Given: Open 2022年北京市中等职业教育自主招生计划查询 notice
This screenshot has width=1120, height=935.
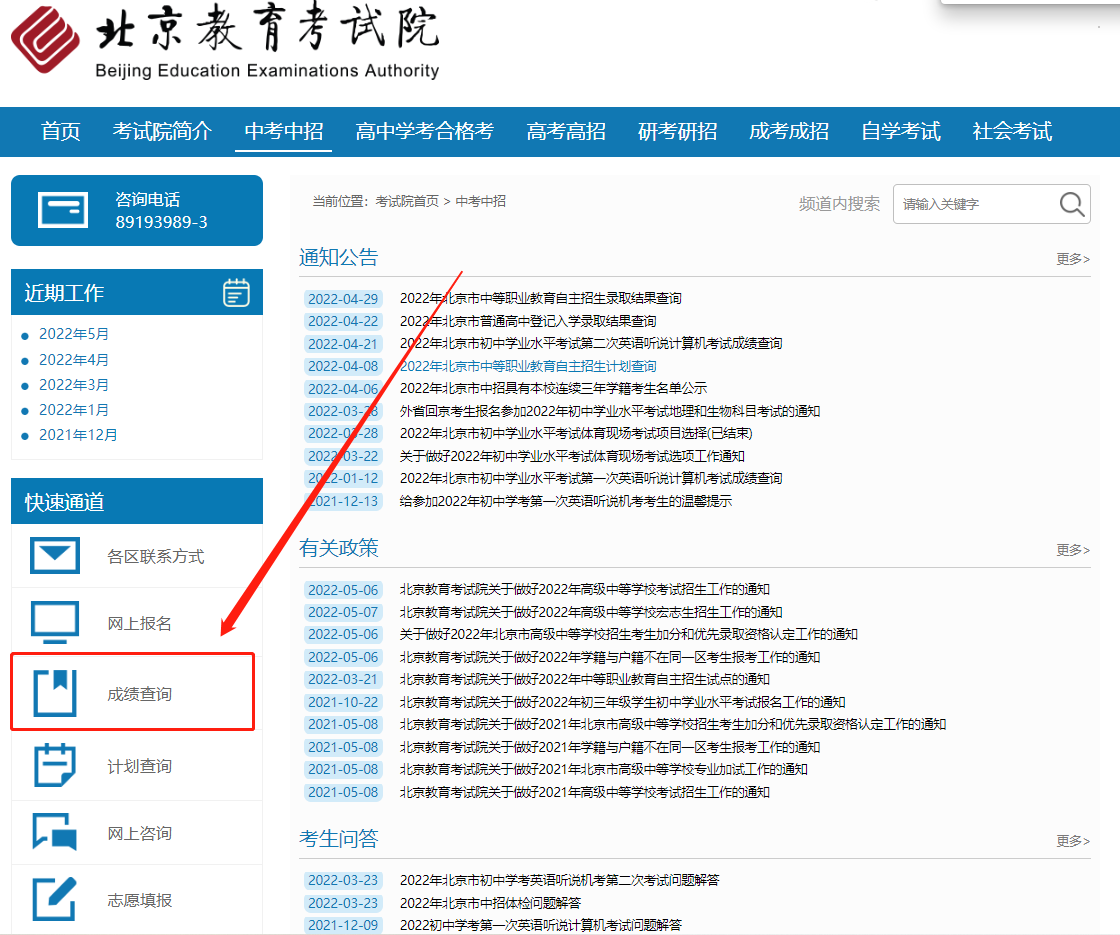Looking at the screenshot, I should (528, 366).
